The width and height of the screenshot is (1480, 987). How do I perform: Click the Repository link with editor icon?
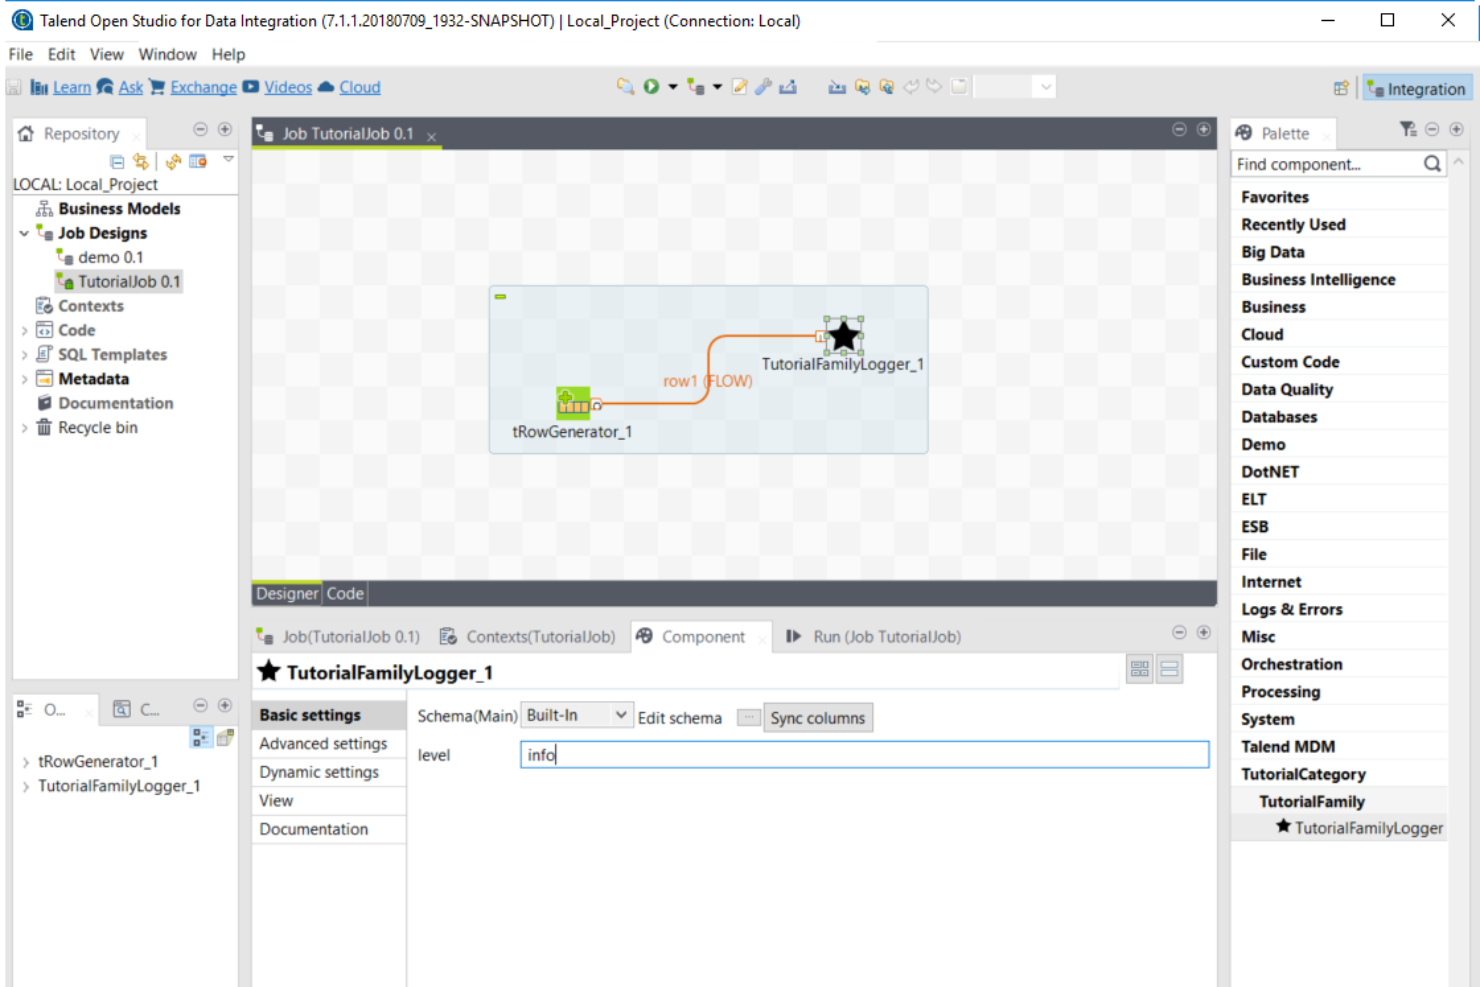[141, 161]
